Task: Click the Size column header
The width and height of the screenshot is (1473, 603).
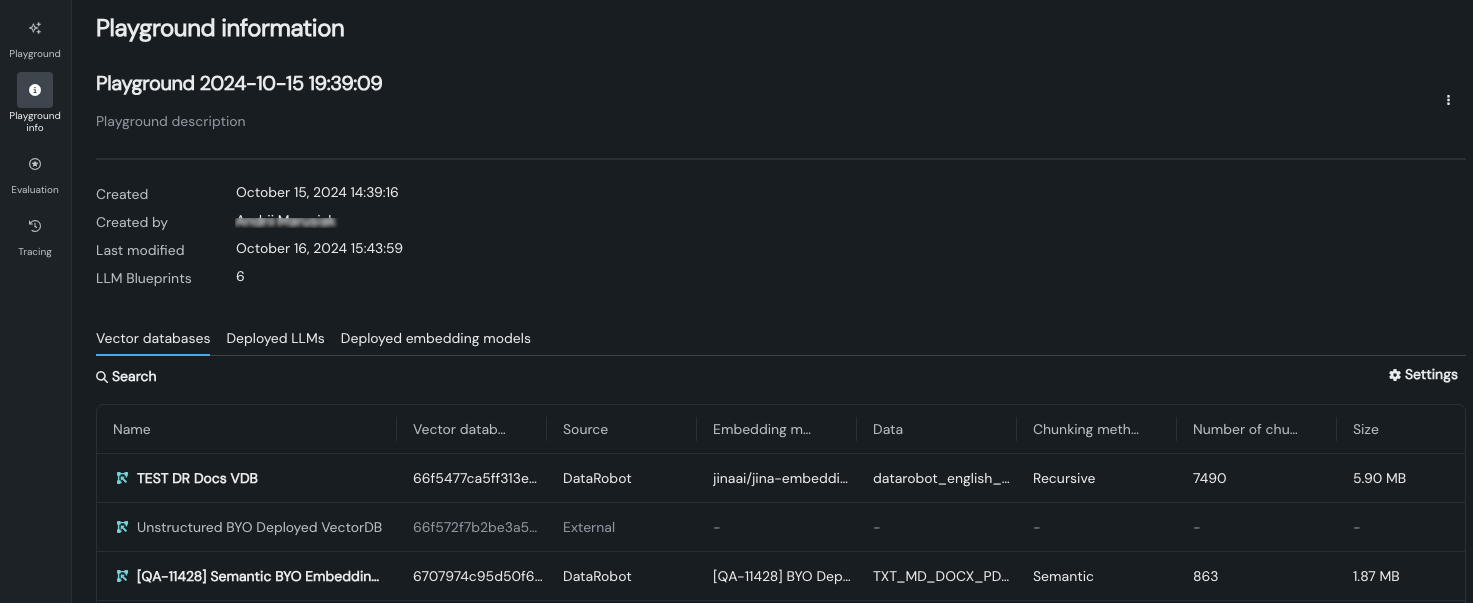Action: click(x=1365, y=430)
